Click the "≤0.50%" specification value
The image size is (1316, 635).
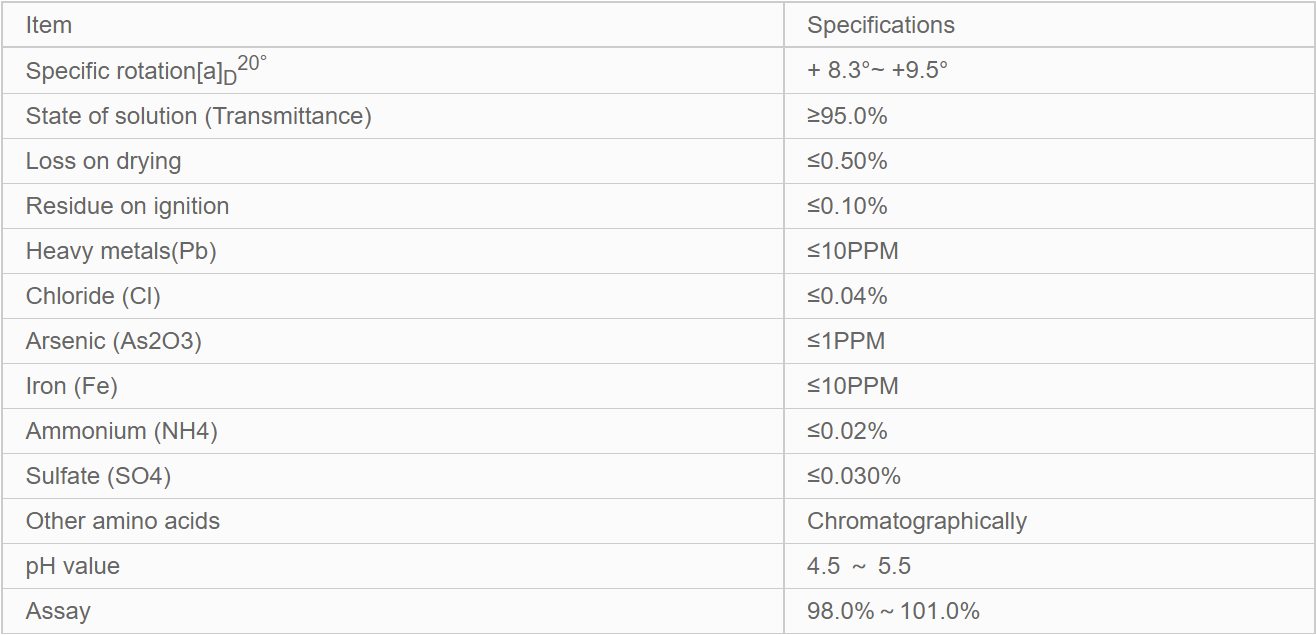(x=847, y=161)
